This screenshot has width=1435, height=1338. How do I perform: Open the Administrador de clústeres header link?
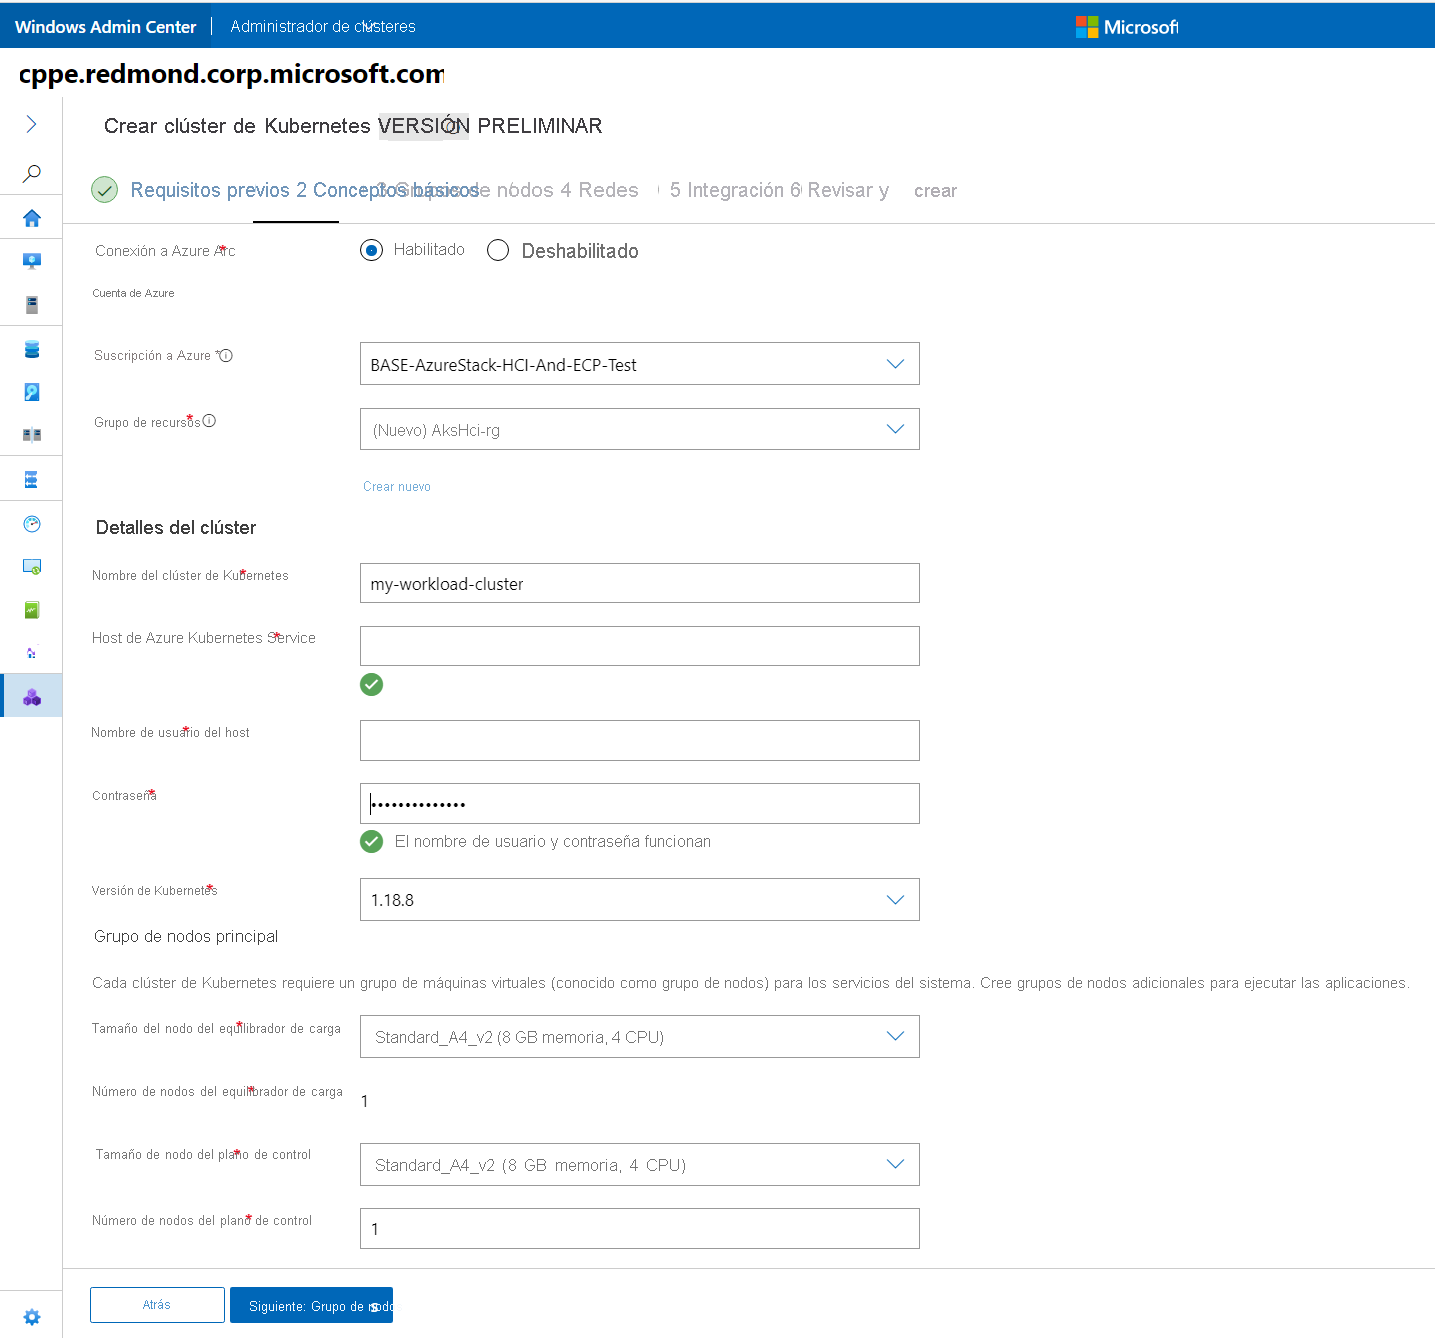[x=323, y=27]
